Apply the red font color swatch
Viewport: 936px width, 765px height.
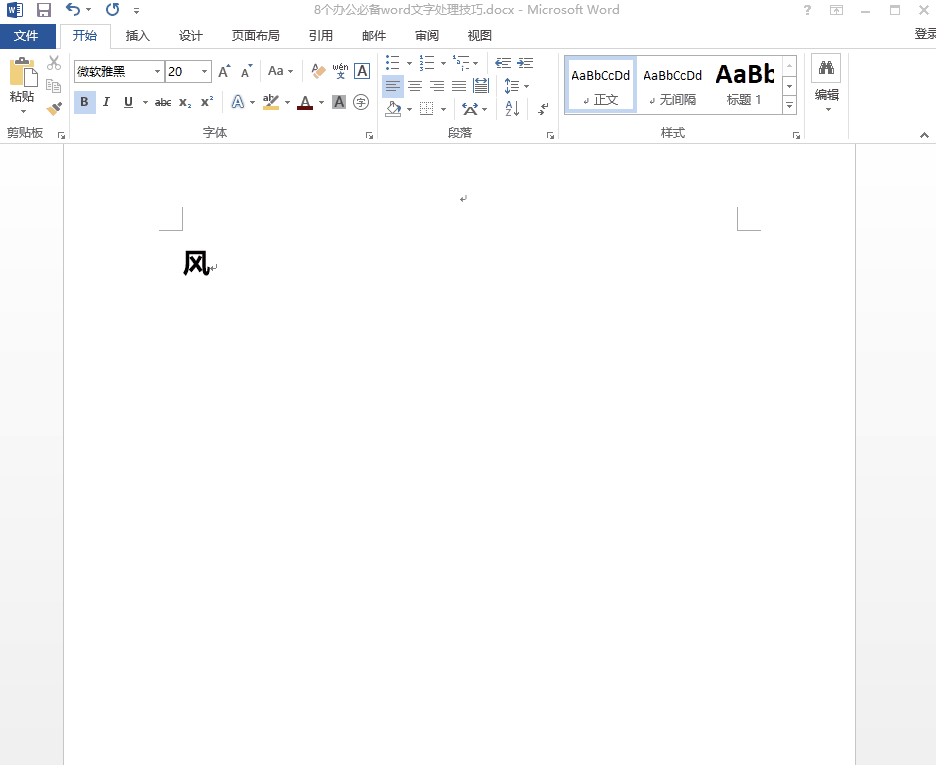pyautogui.click(x=305, y=102)
